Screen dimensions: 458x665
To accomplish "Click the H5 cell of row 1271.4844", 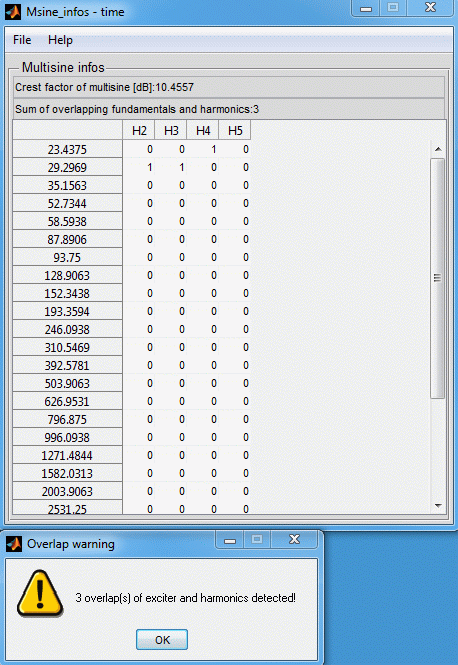I will pyautogui.click(x=235, y=455).
